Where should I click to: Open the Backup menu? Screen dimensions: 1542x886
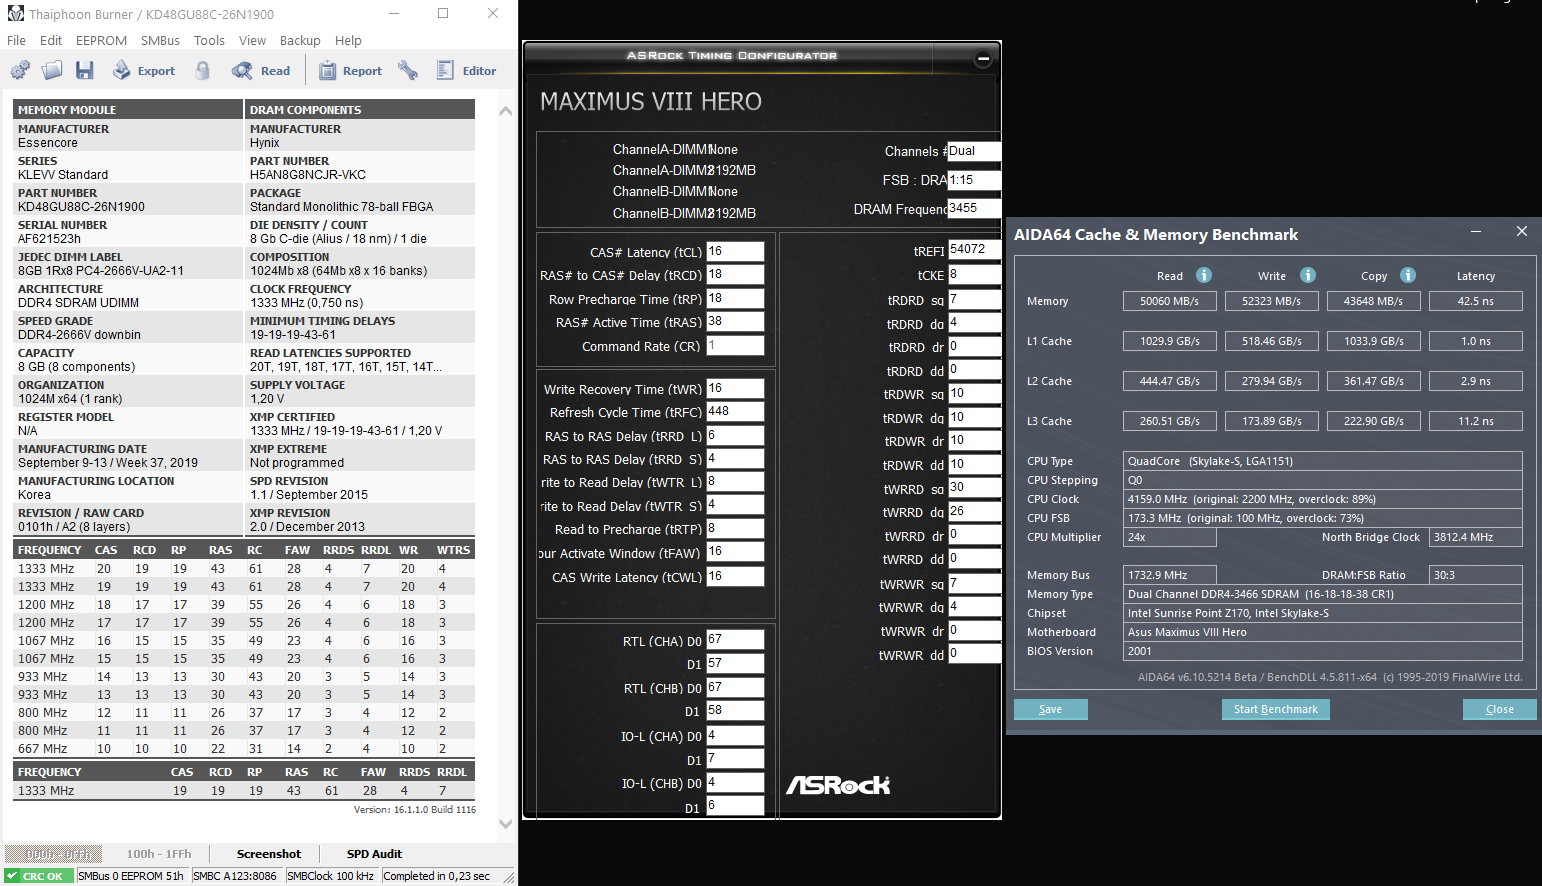click(x=300, y=40)
